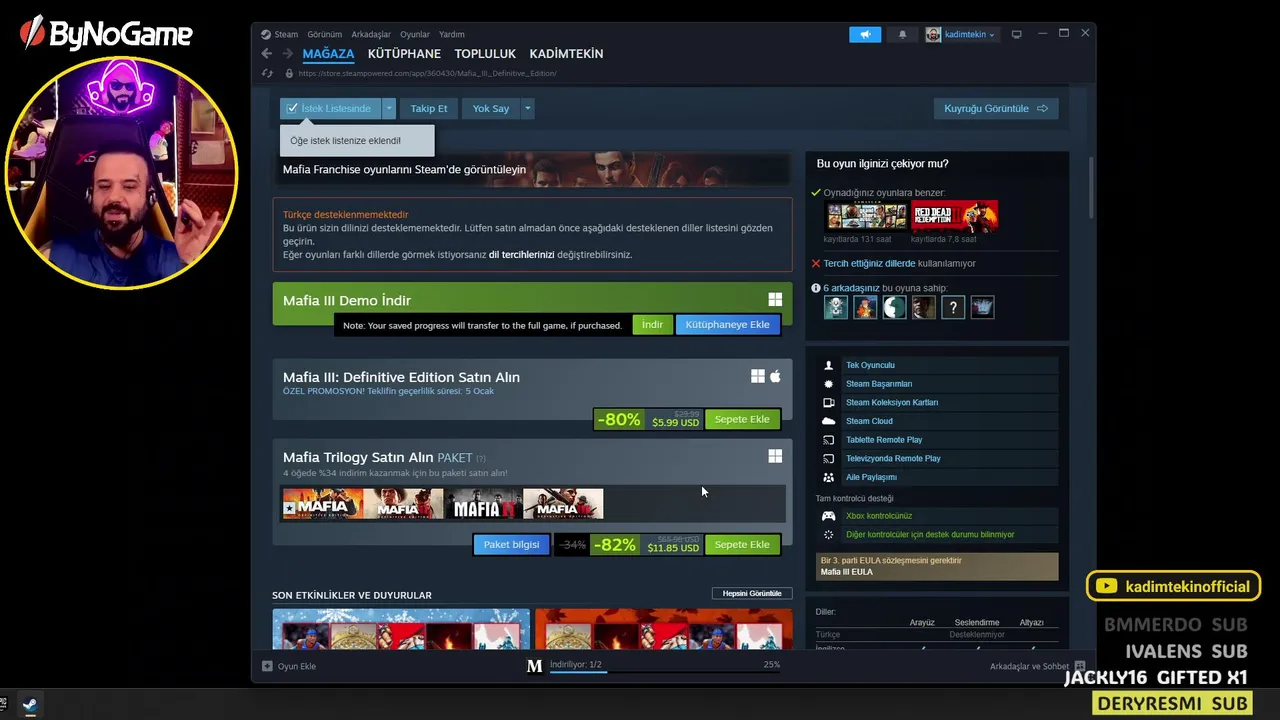Click the first friend avatar owning the game
The height and width of the screenshot is (720, 1280).
[836, 307]
